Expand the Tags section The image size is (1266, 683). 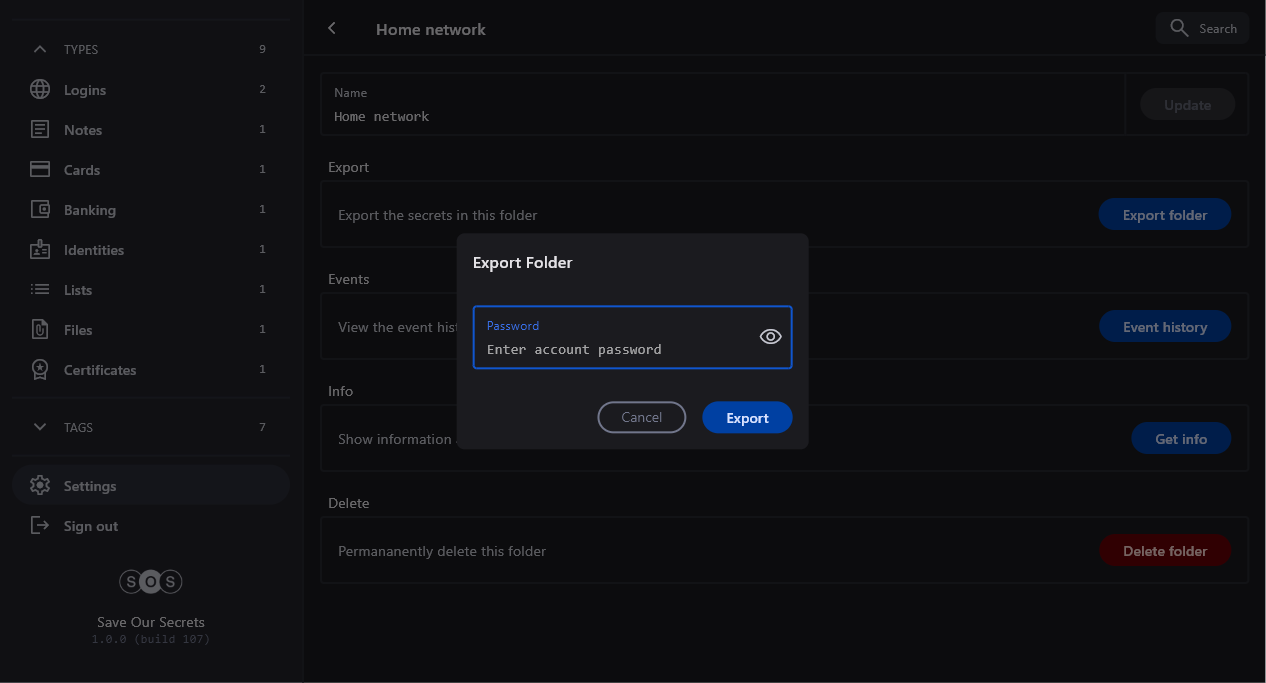[x=40, y=427]
